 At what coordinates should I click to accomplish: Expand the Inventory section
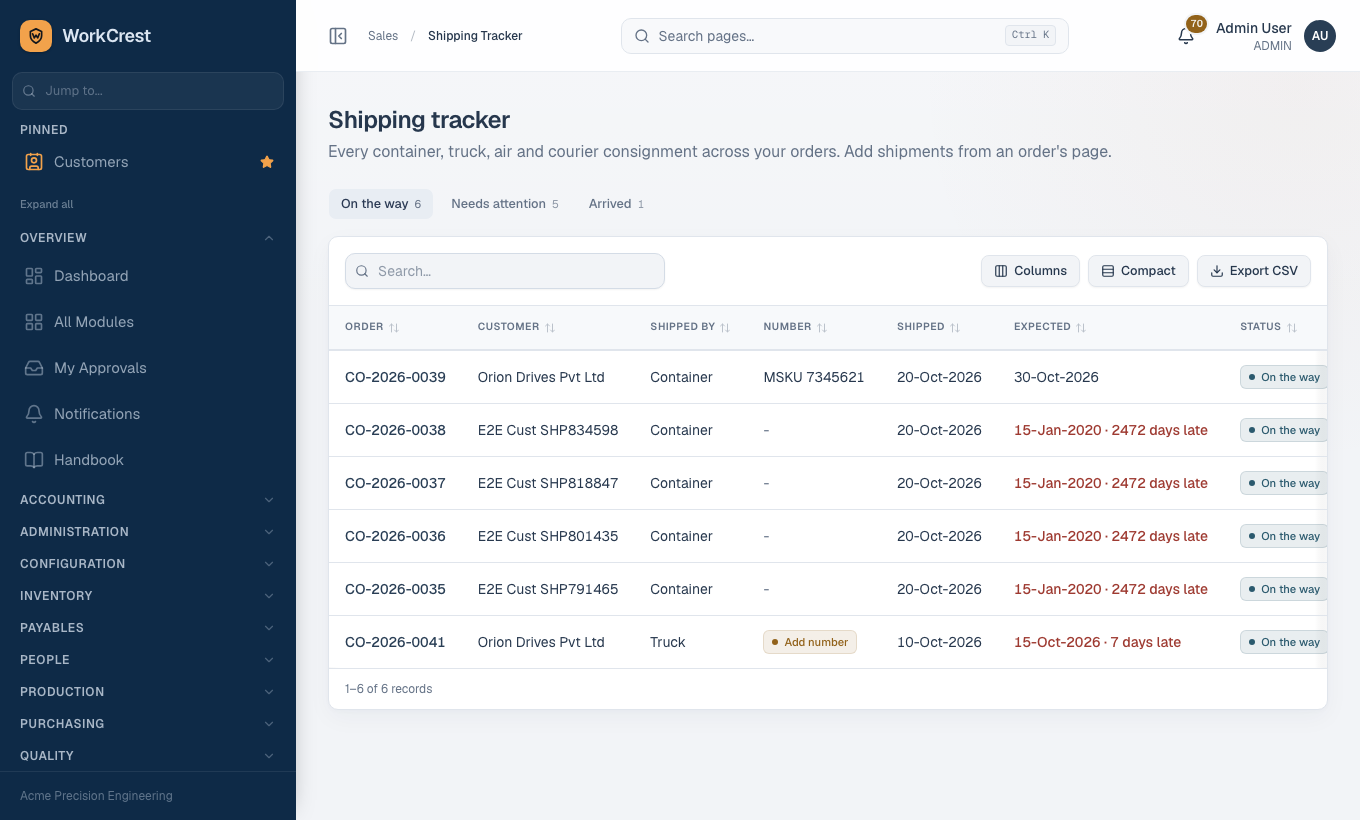pos(148,596)
